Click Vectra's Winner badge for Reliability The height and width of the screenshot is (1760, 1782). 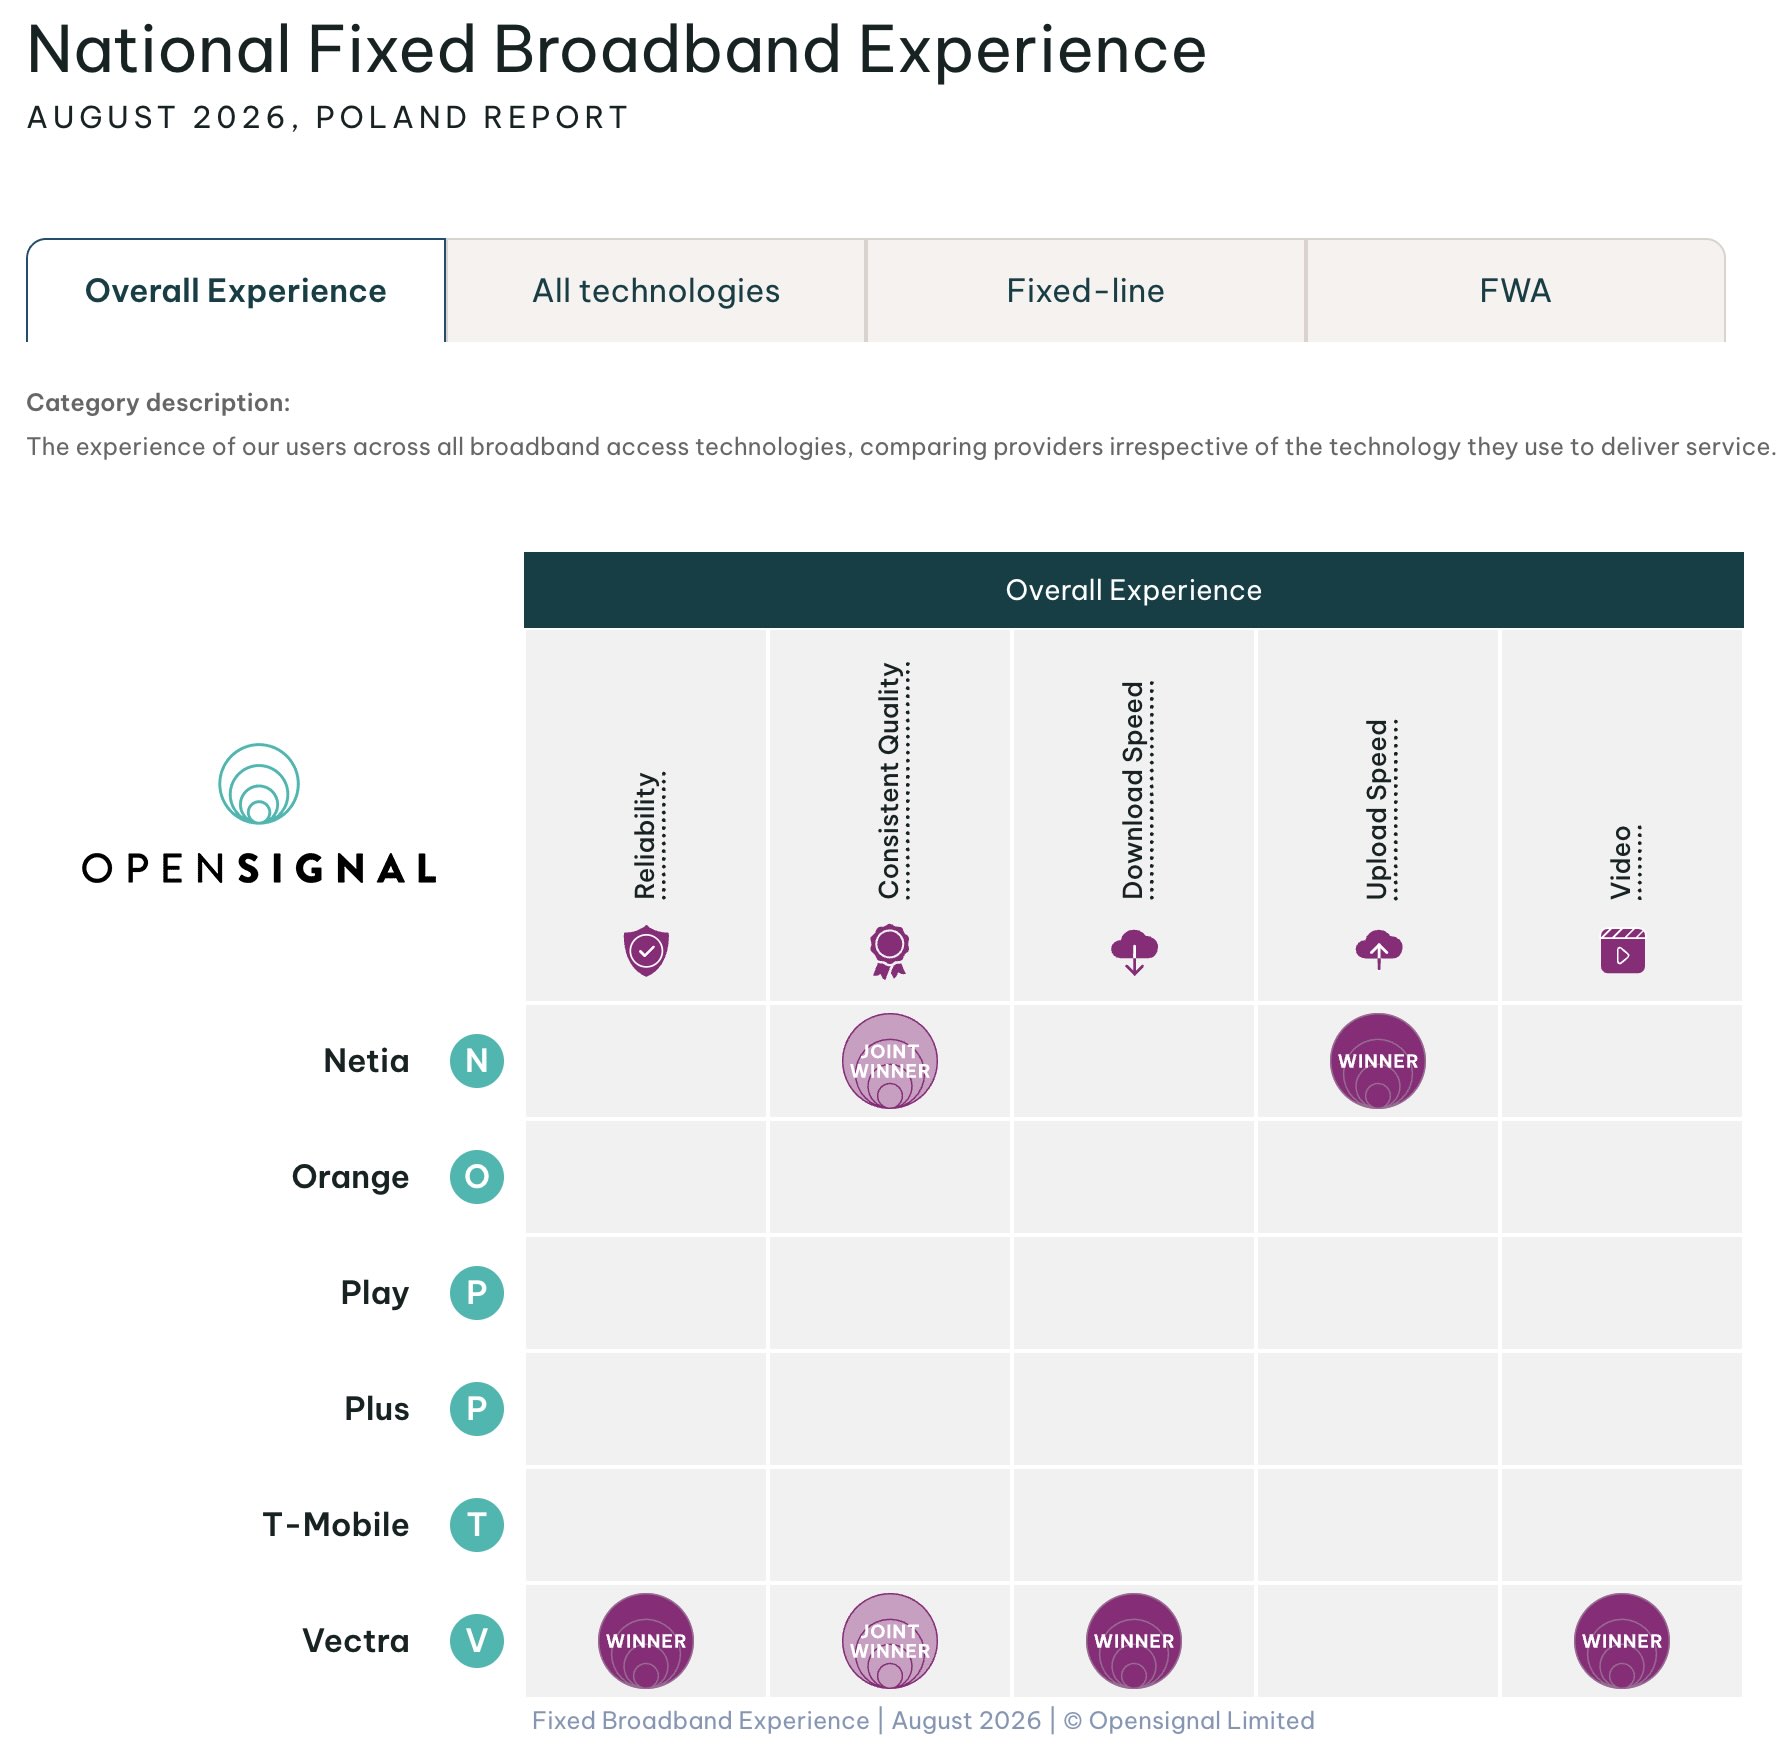pos(646,1641)
